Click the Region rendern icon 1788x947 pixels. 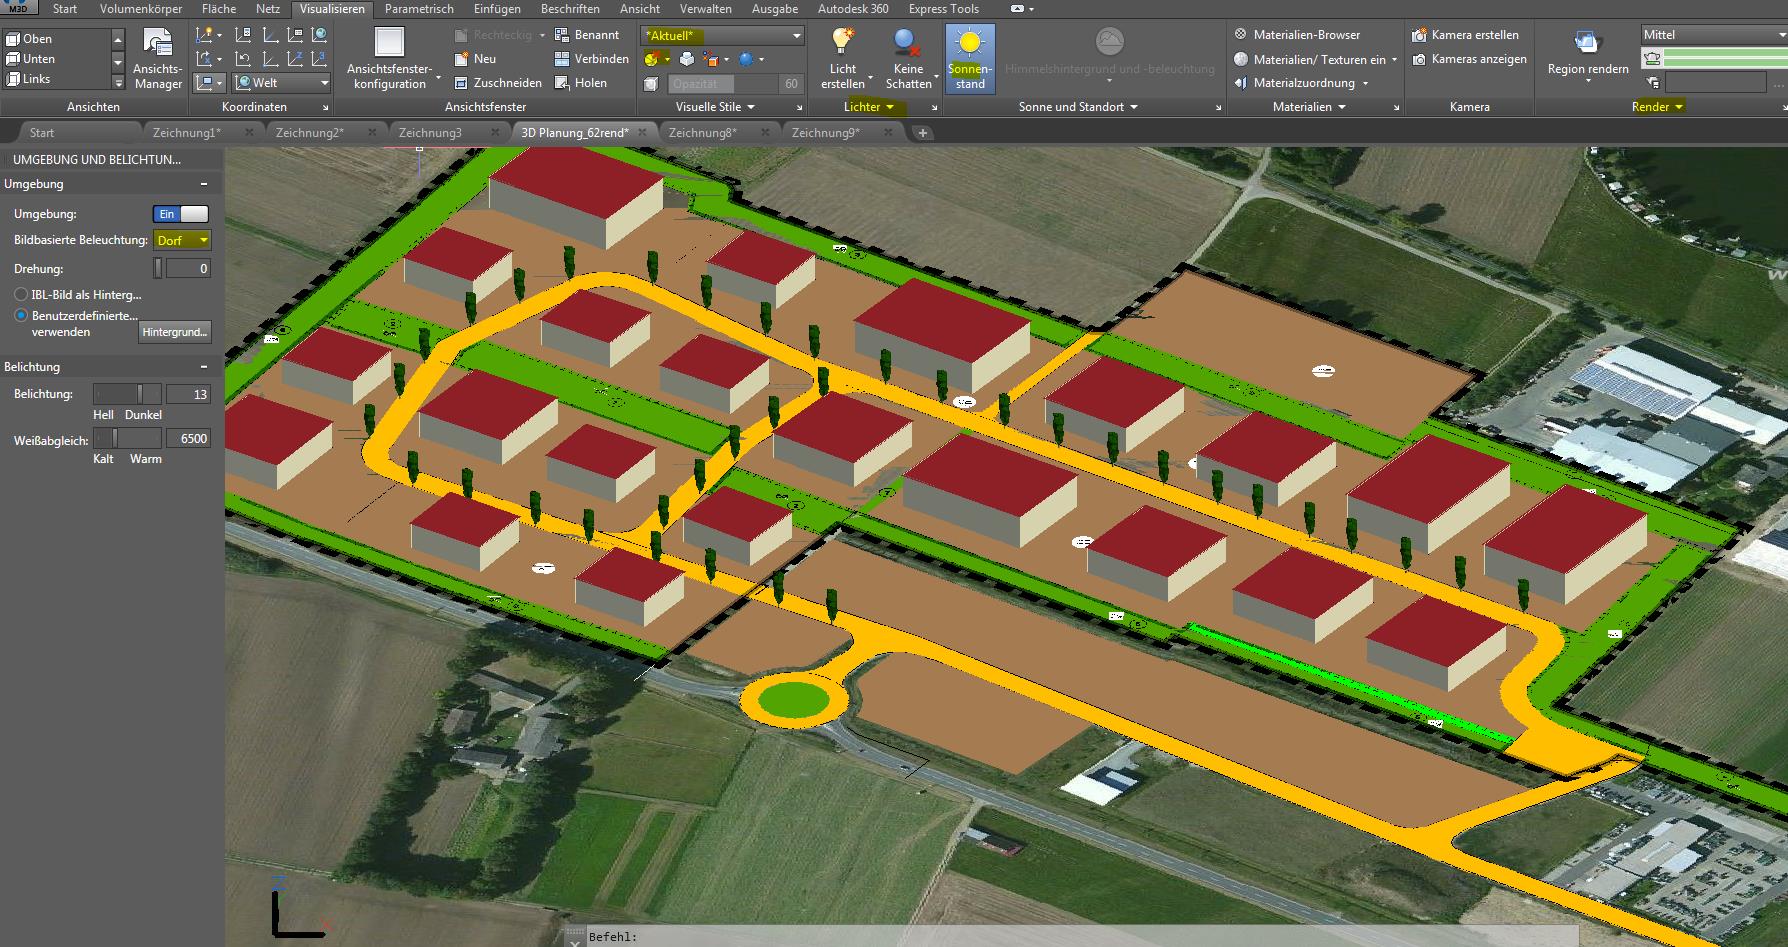[1587, 42]
